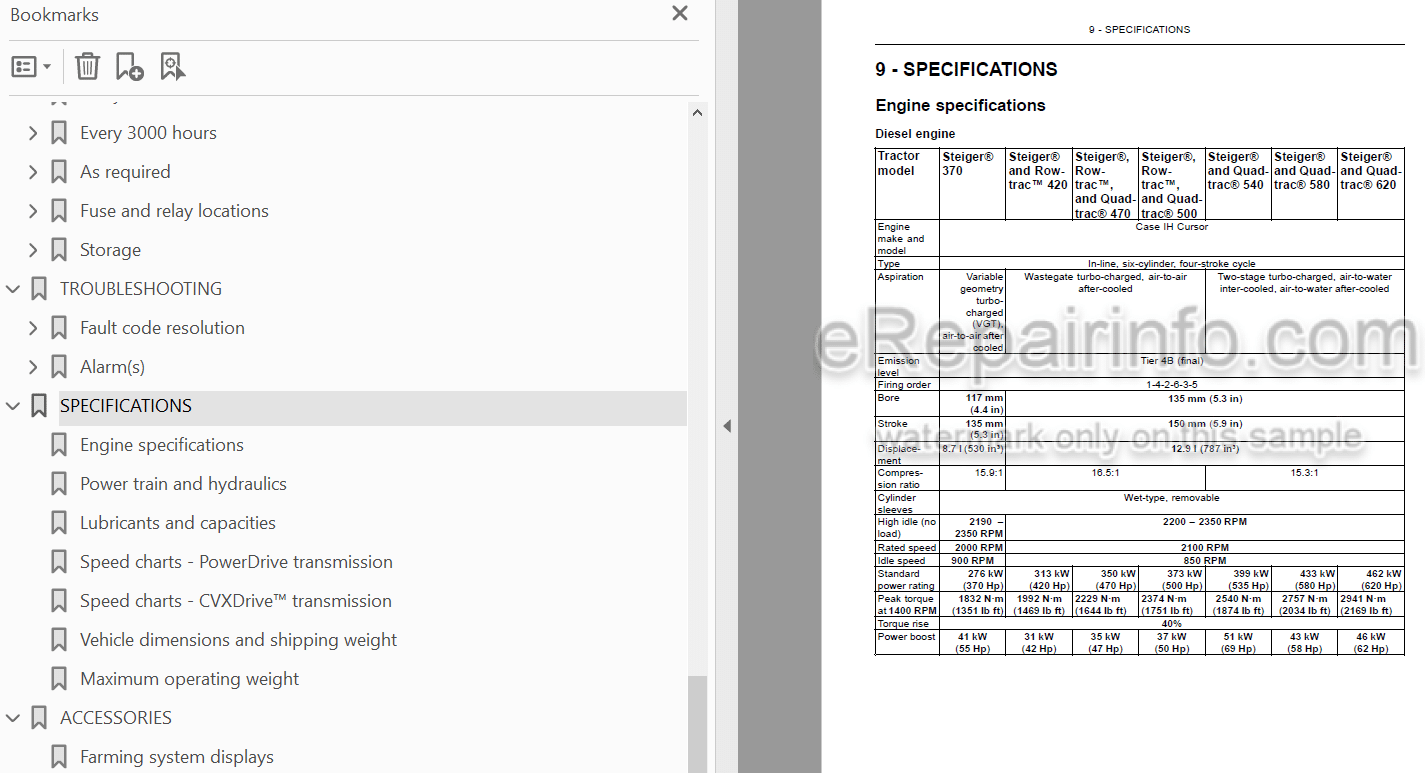Click bookmark icon beside Engine specifications
This screenshot has height=773, width=1425.
pyautogui.click(x=59, y=445)
